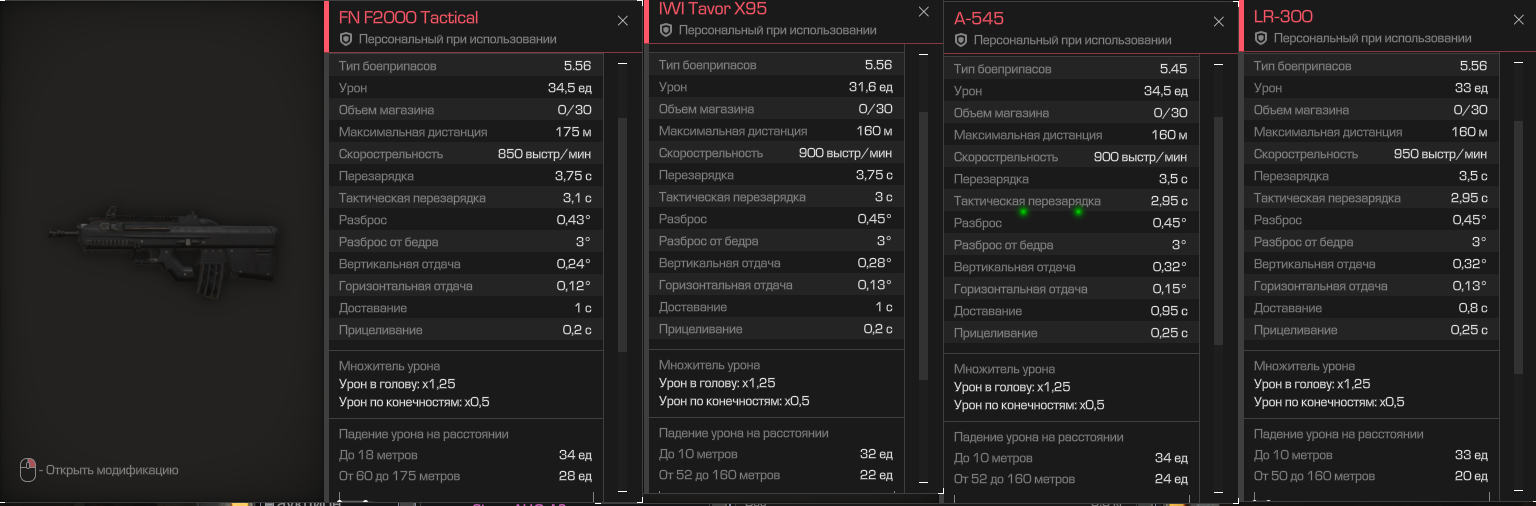
Task: Click the 24 ед falloff value in A-545 panel
Action: point(1171,479)
